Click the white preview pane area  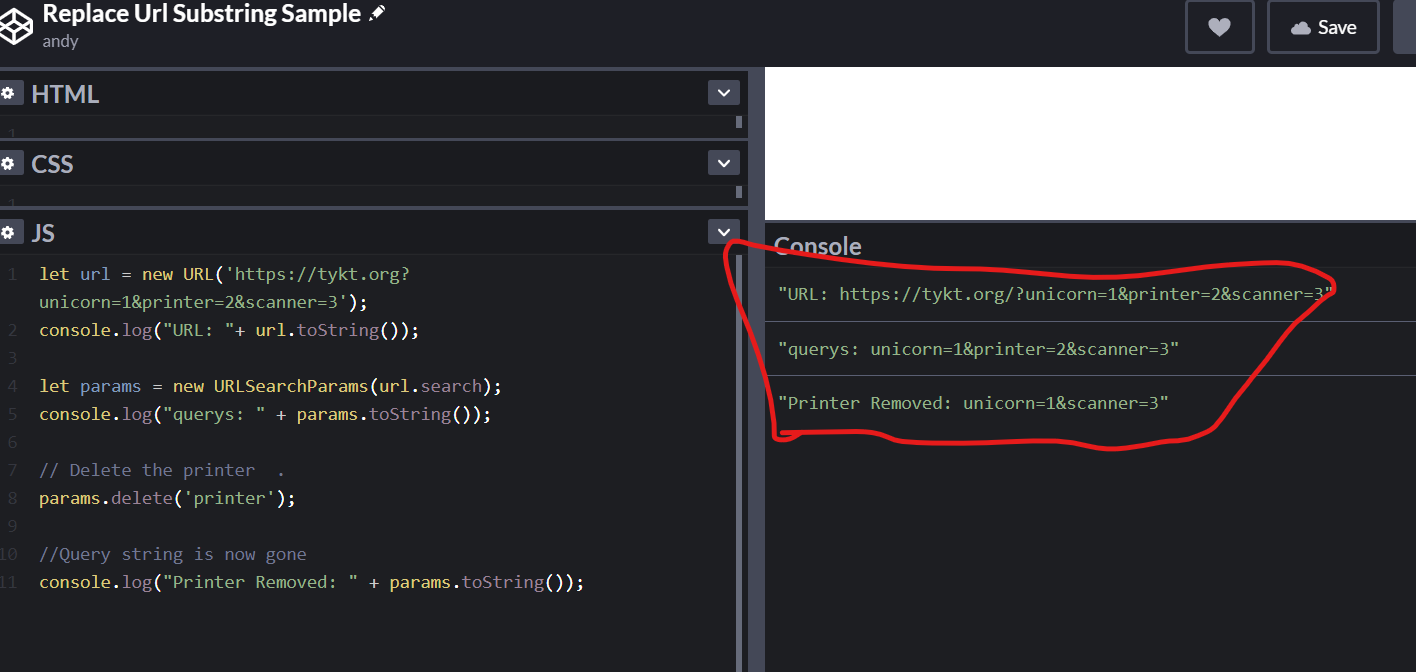point(1090,142)
